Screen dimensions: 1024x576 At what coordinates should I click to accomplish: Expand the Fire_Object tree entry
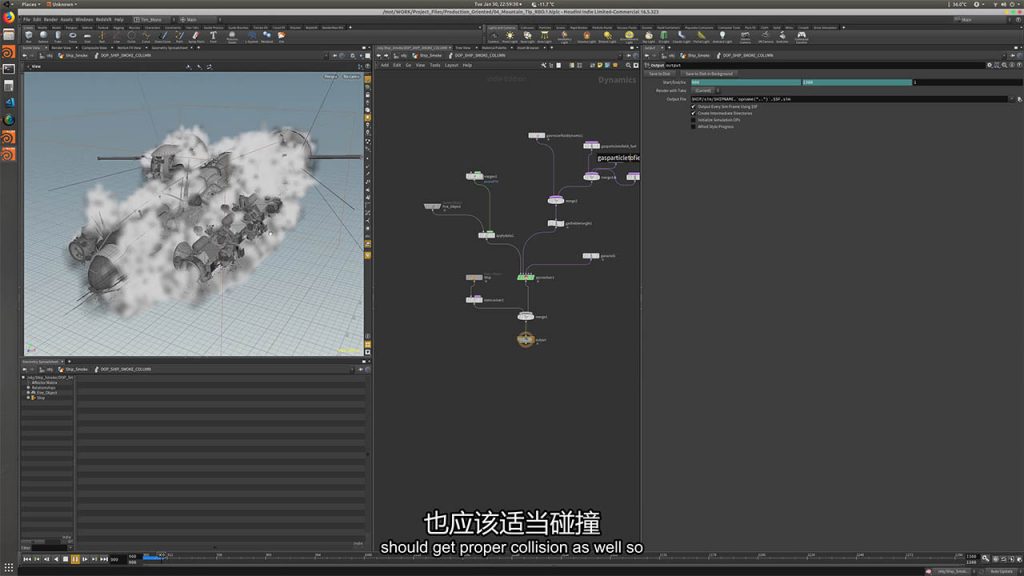(x=28, y=392)
